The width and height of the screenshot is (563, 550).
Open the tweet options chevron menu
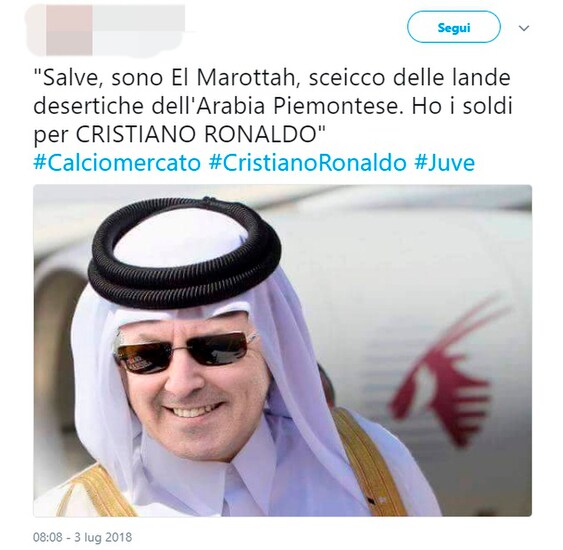[x=524, y=28]
